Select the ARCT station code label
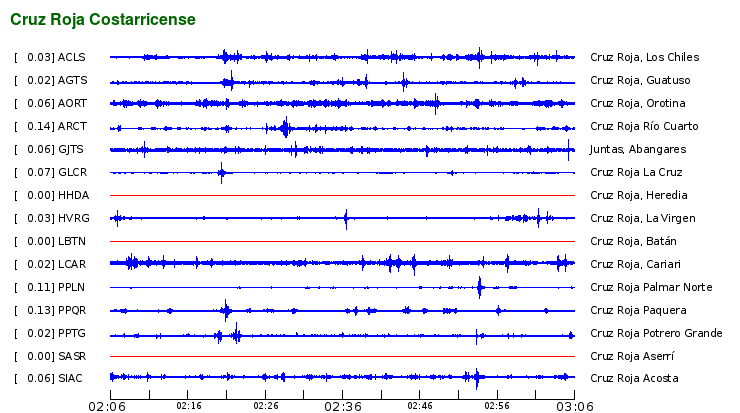Screen dimensions: 740x413 [72, 126]
